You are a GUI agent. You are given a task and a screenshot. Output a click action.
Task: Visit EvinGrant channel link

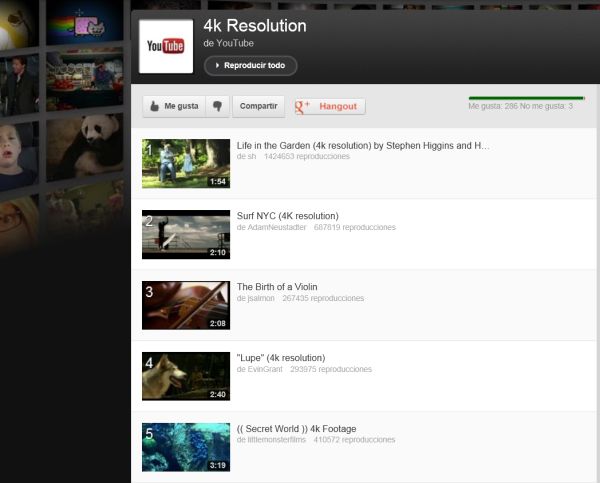coord(265,369)
